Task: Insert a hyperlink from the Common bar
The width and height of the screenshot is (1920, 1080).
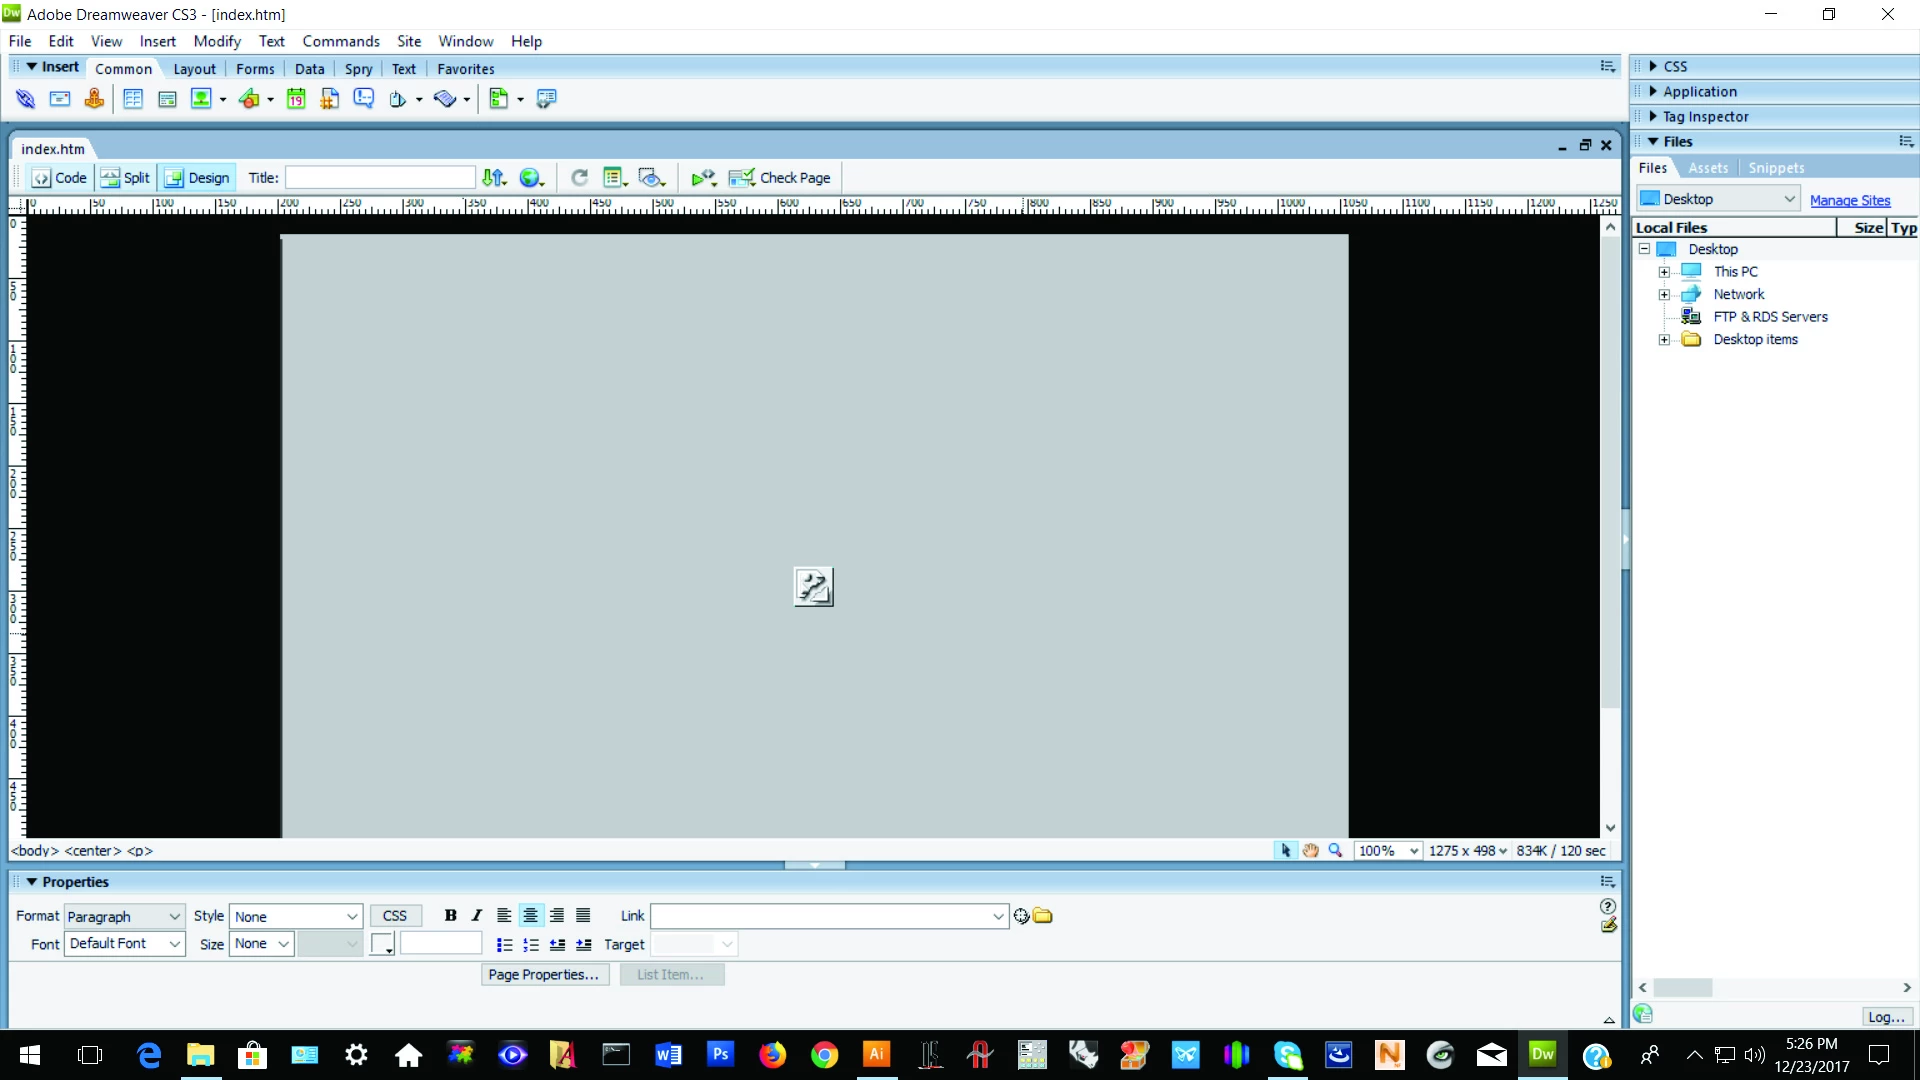Action: coord(25,99)
